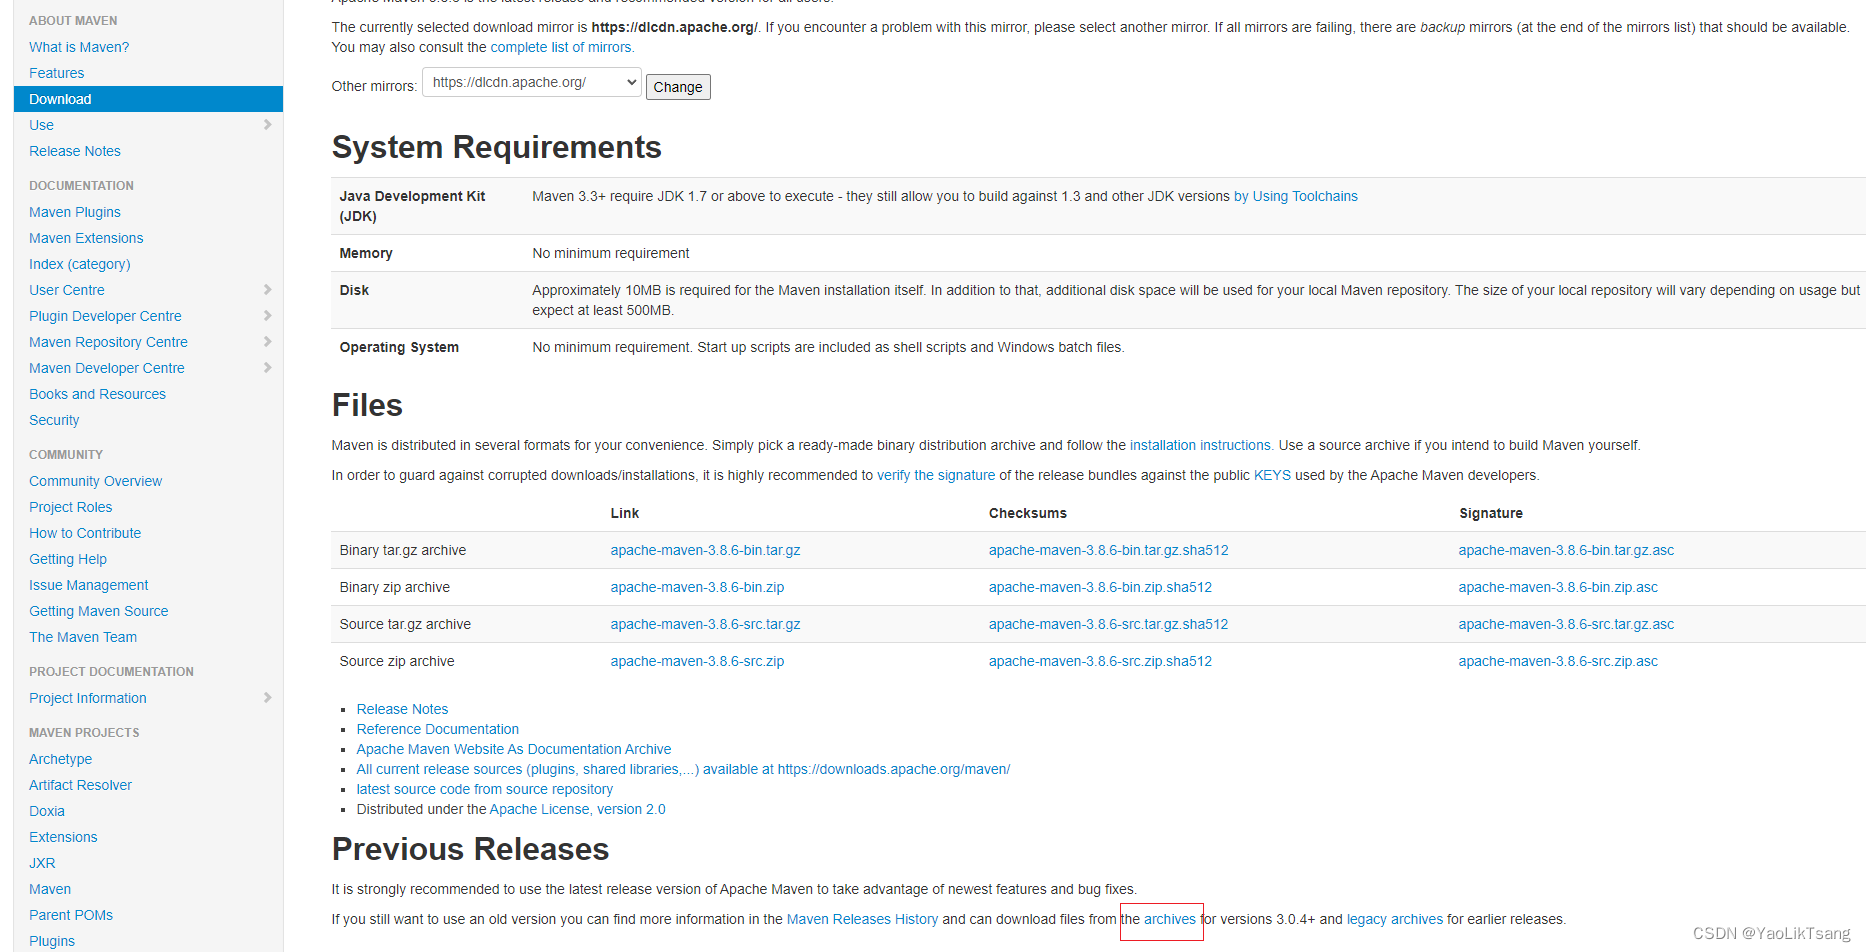Open Release Notes in the sidebar

pyautogui.click(x=75, y=151)
